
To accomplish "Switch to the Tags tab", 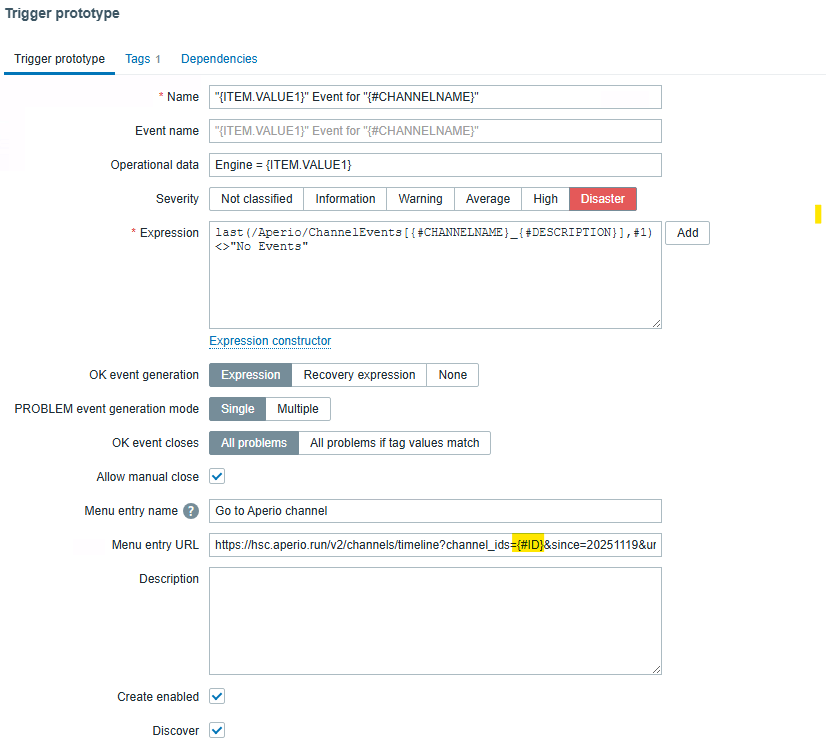I will [142, 59].
